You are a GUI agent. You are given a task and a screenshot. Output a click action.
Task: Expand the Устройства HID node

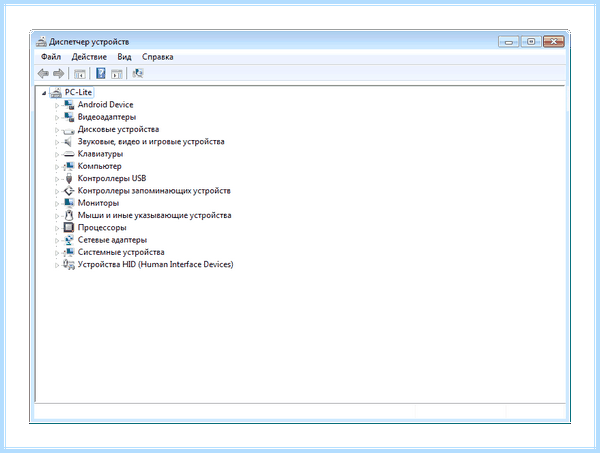[57, 265]
